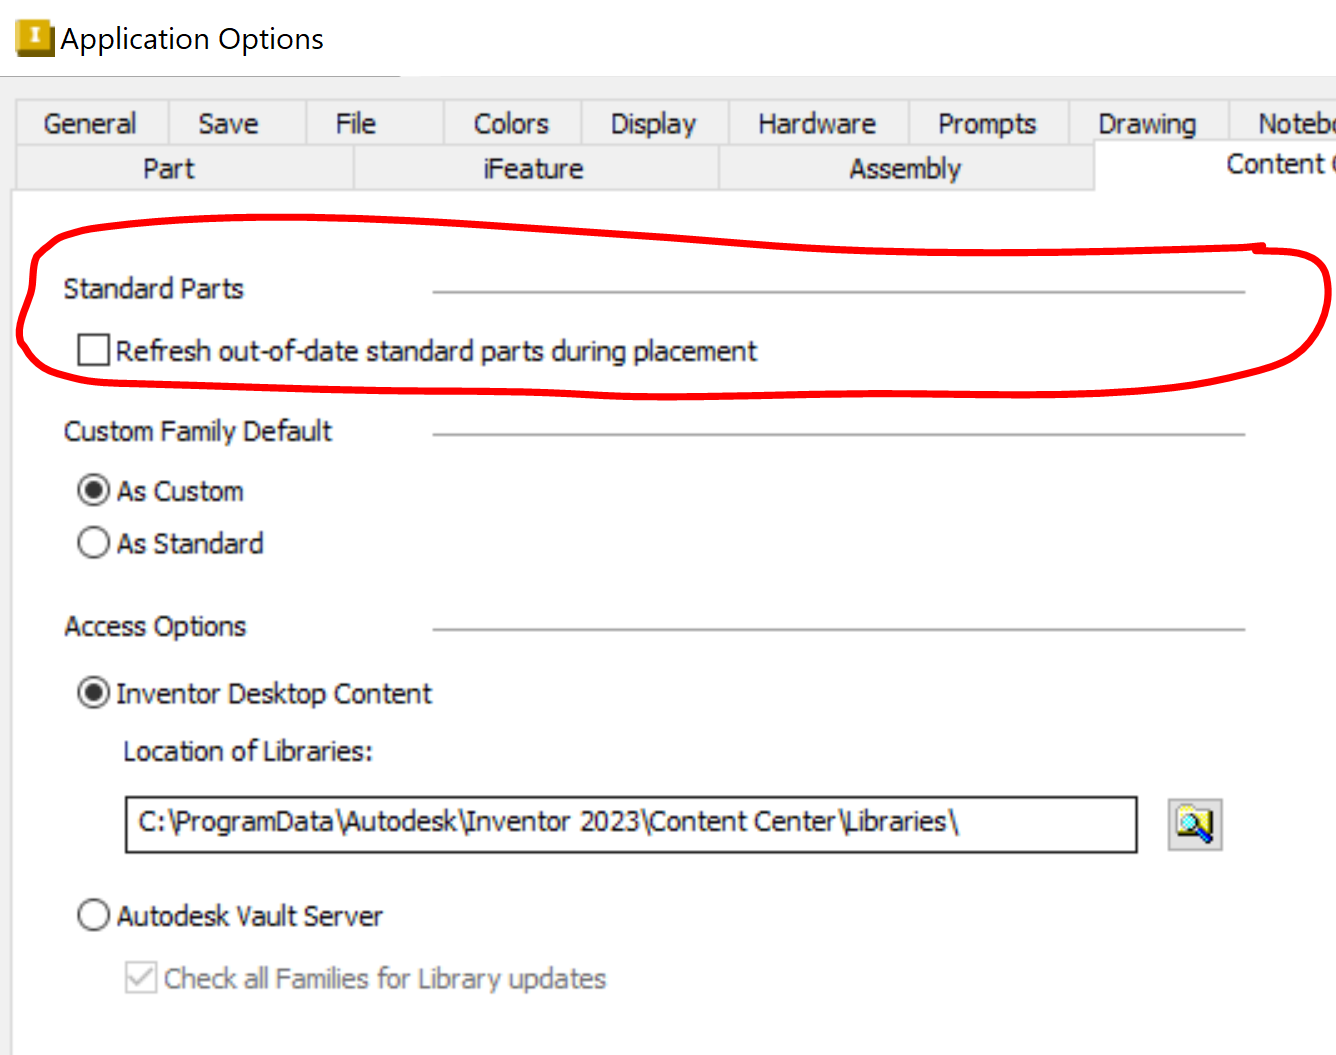The height and width of the screenshot is (1055, 1336).
Task: Click the Inventor logo in the title bar
Action: click(33, 37)
